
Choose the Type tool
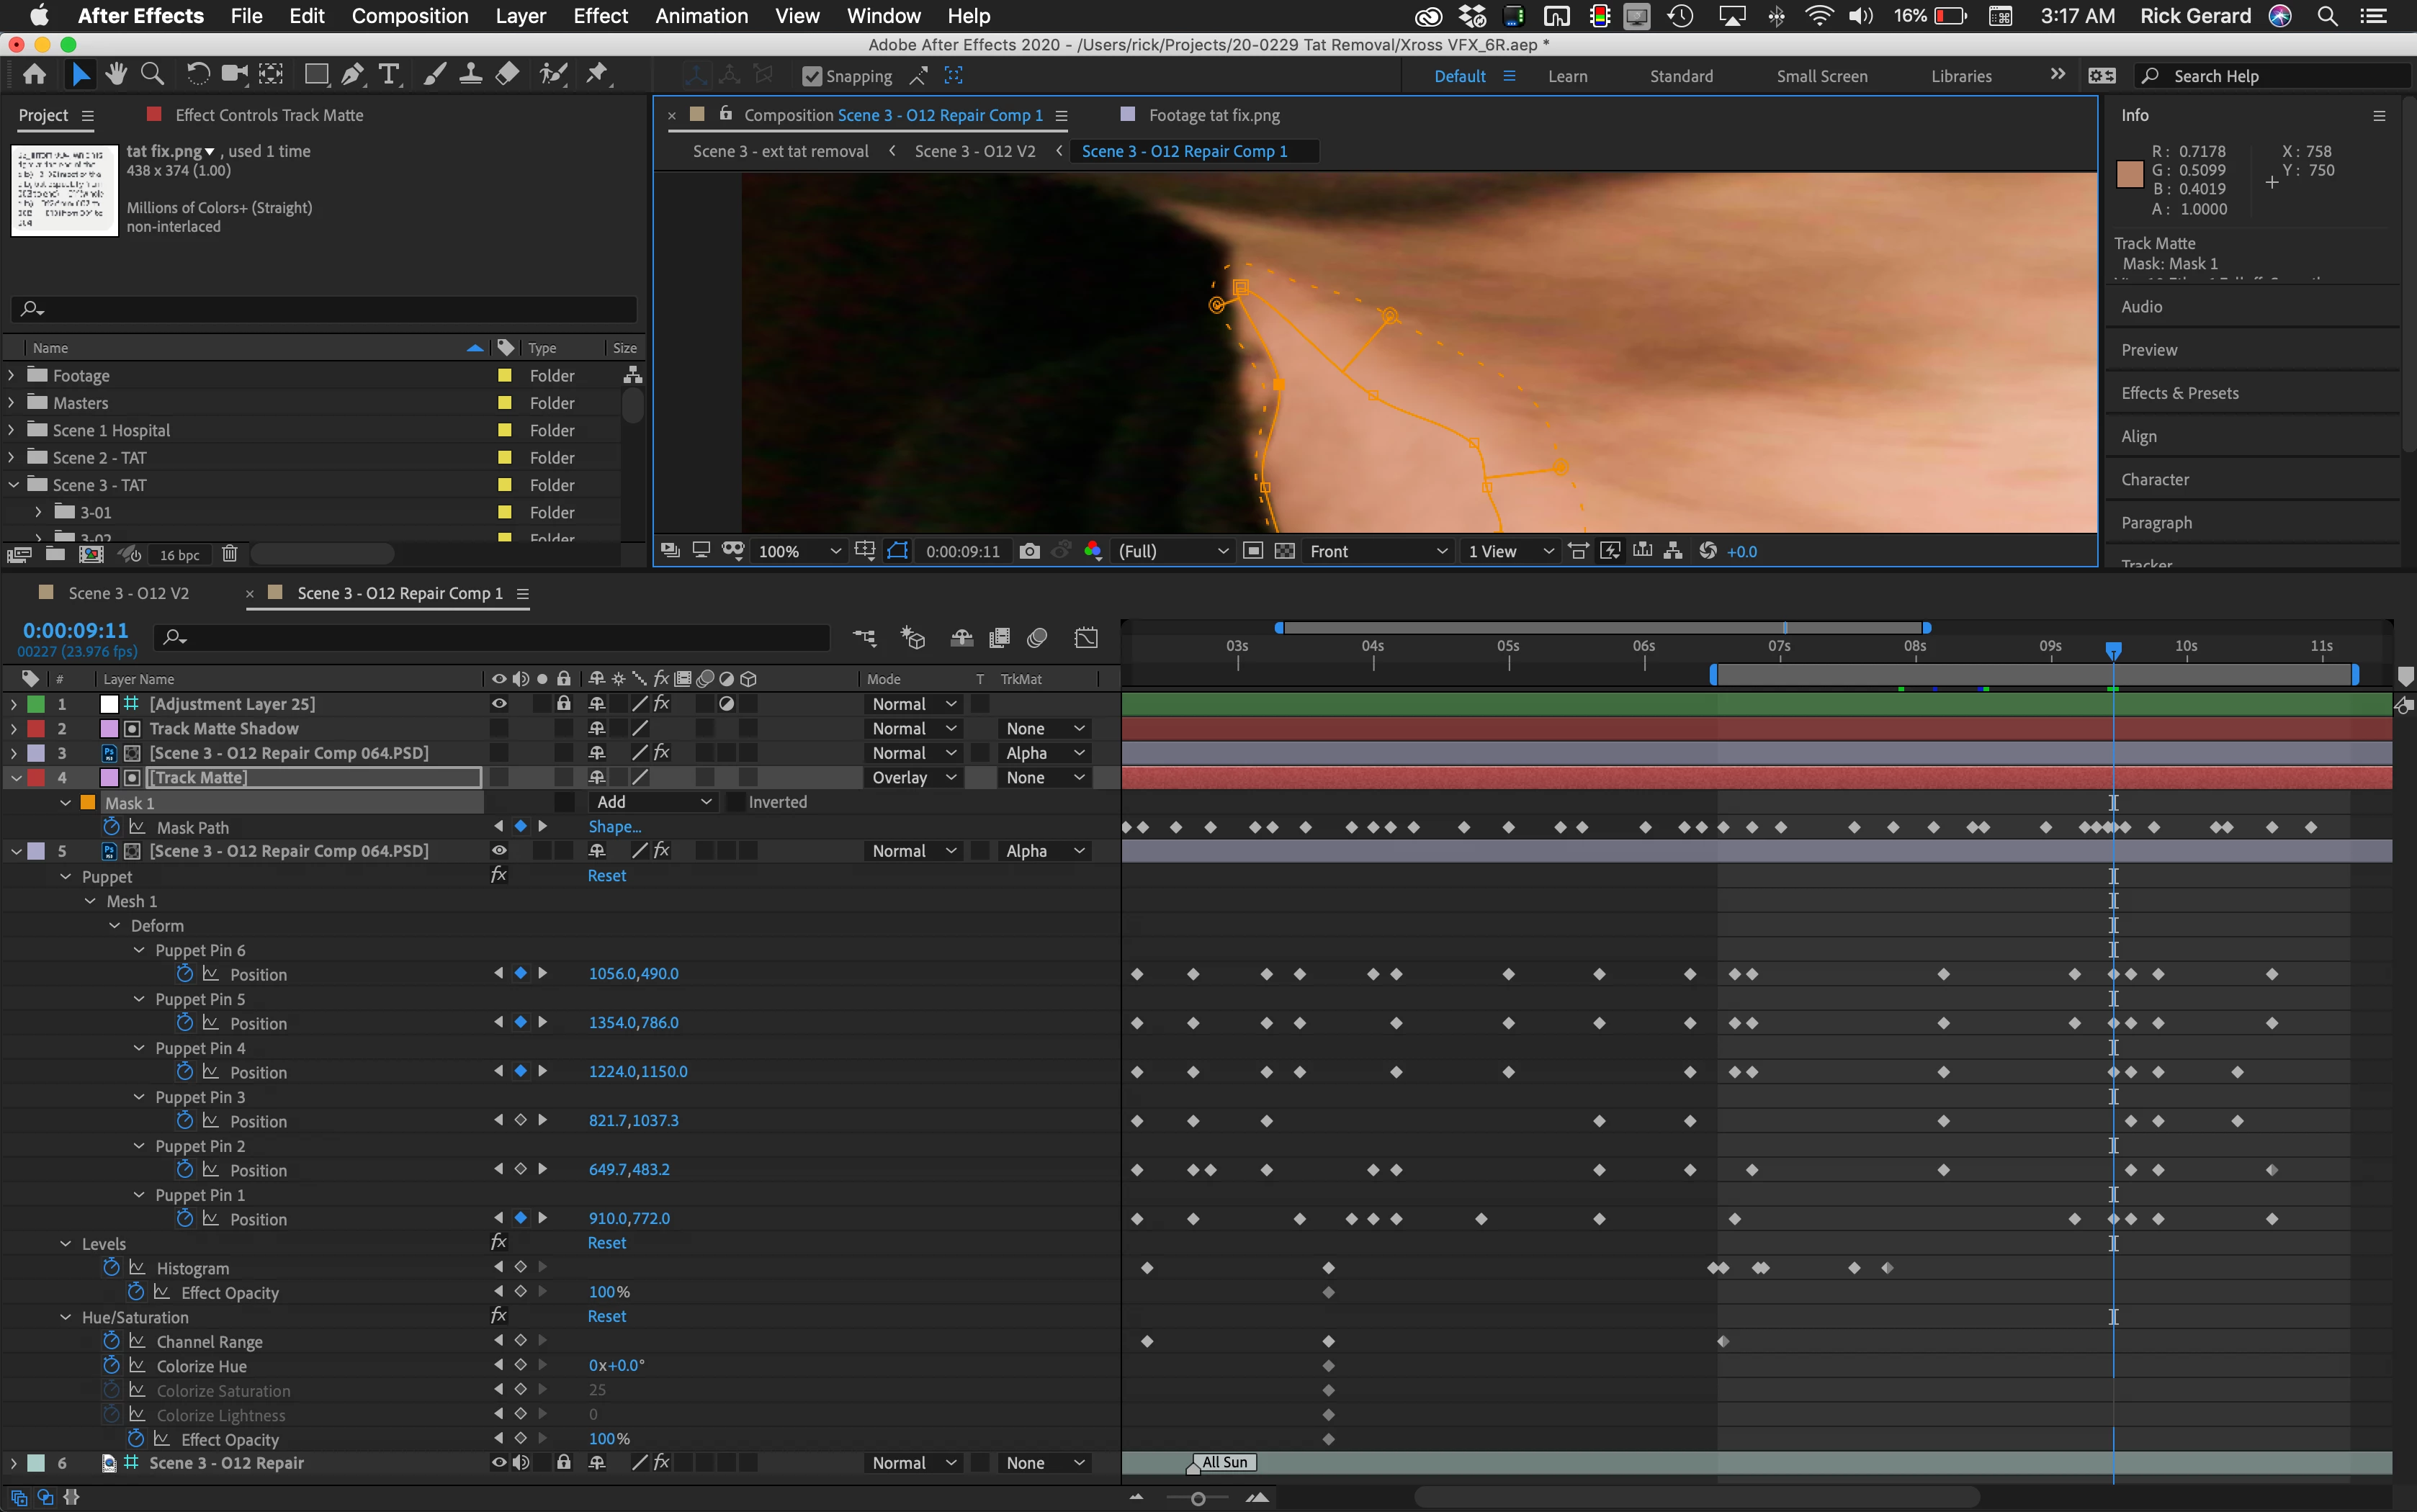[x=389, y=74]
